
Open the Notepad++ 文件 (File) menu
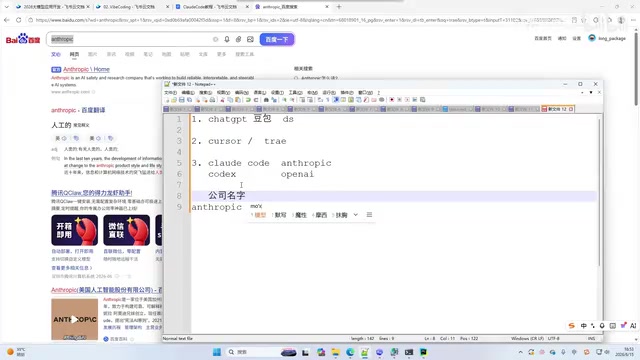[170, 93]
